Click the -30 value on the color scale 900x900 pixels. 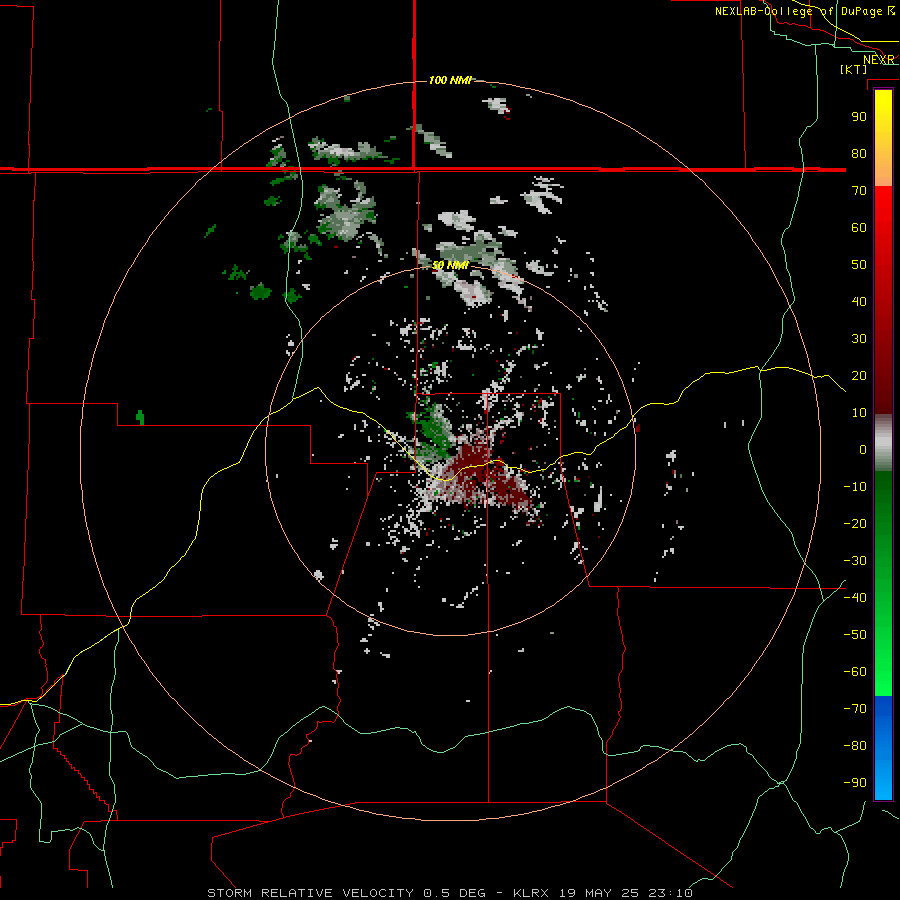pyautogui.click(x=855, y=561)
